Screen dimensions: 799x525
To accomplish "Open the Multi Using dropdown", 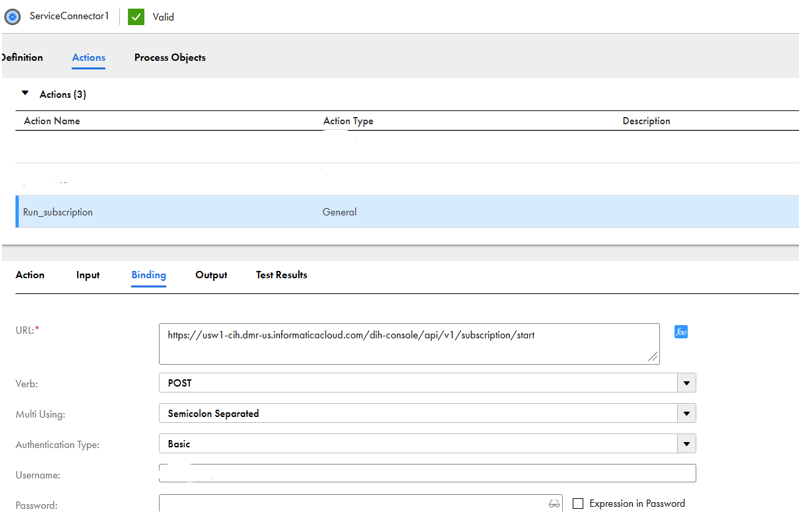I will (686, 413).
